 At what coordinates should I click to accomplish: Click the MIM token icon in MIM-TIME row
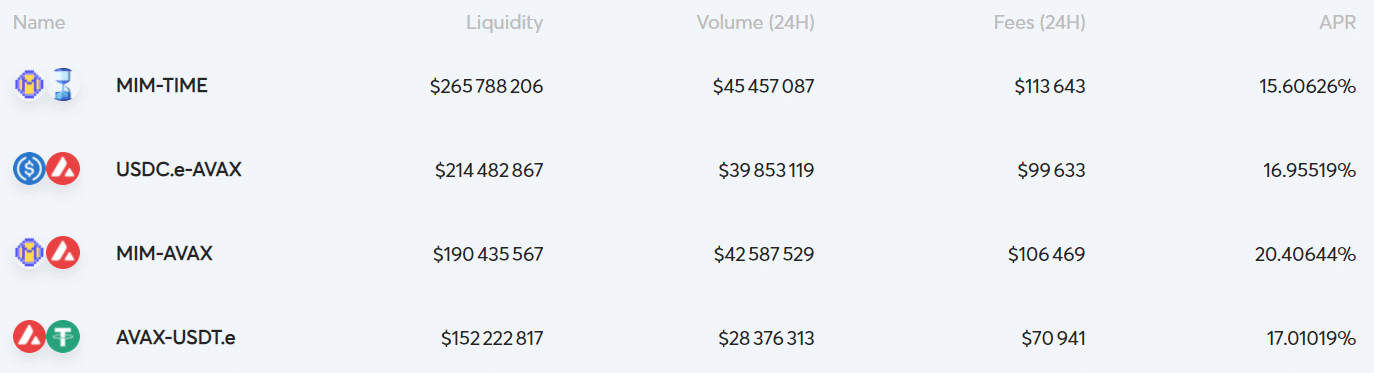point(29,86)
